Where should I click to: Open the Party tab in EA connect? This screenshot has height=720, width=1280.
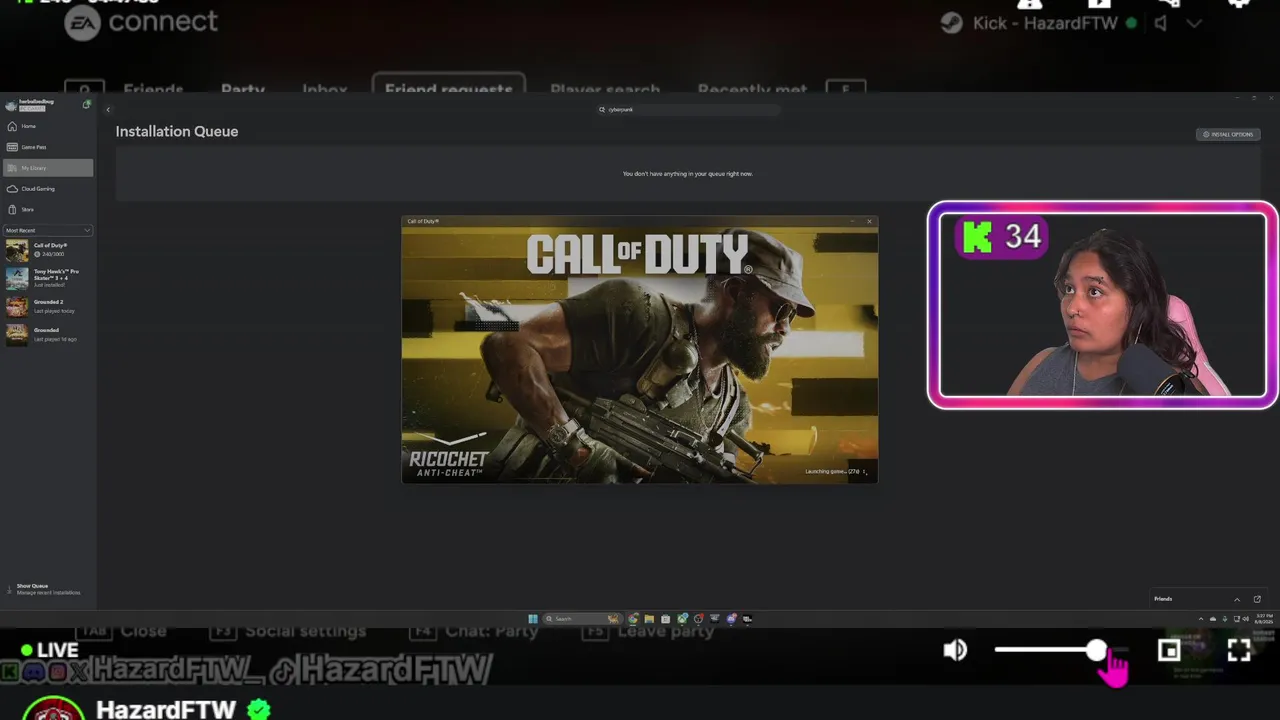[x=243, y=89]
